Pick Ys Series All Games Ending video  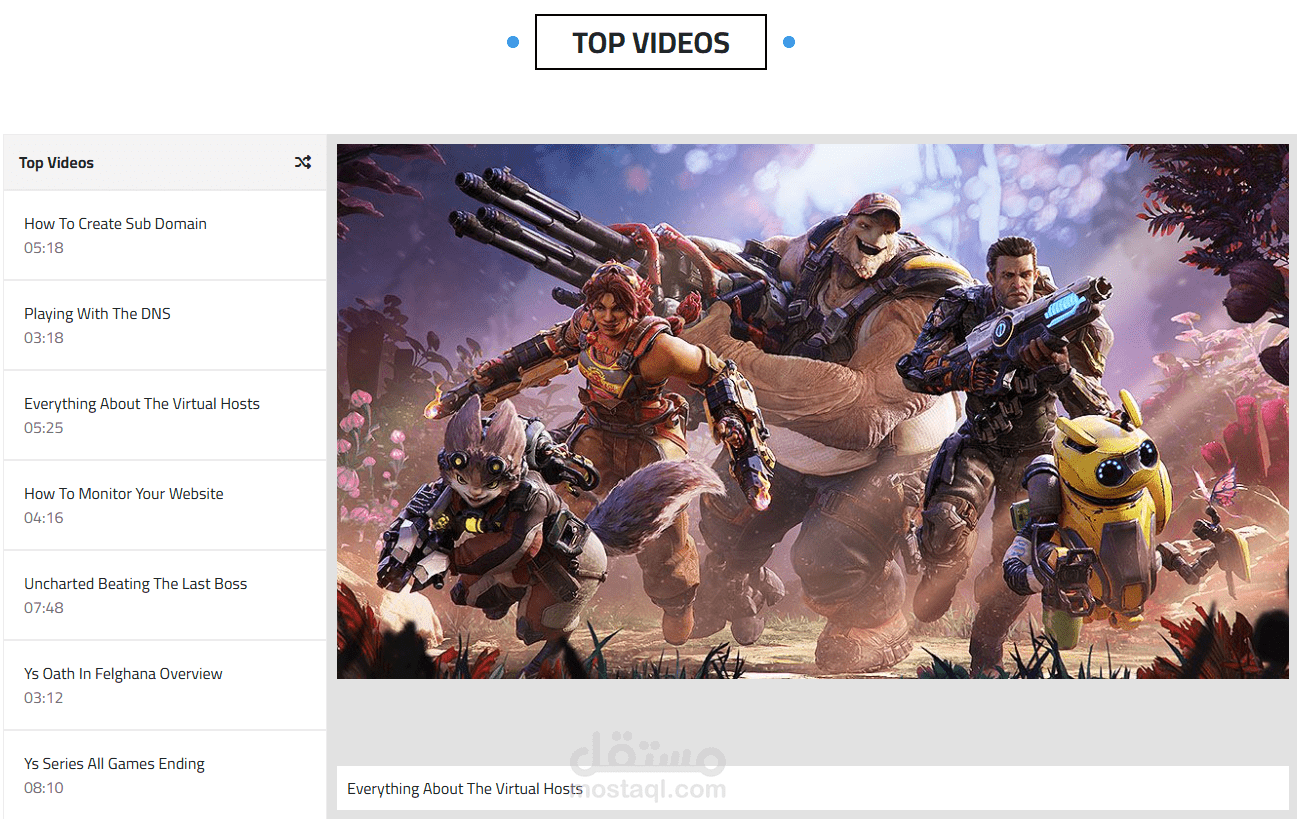[165, 775]
